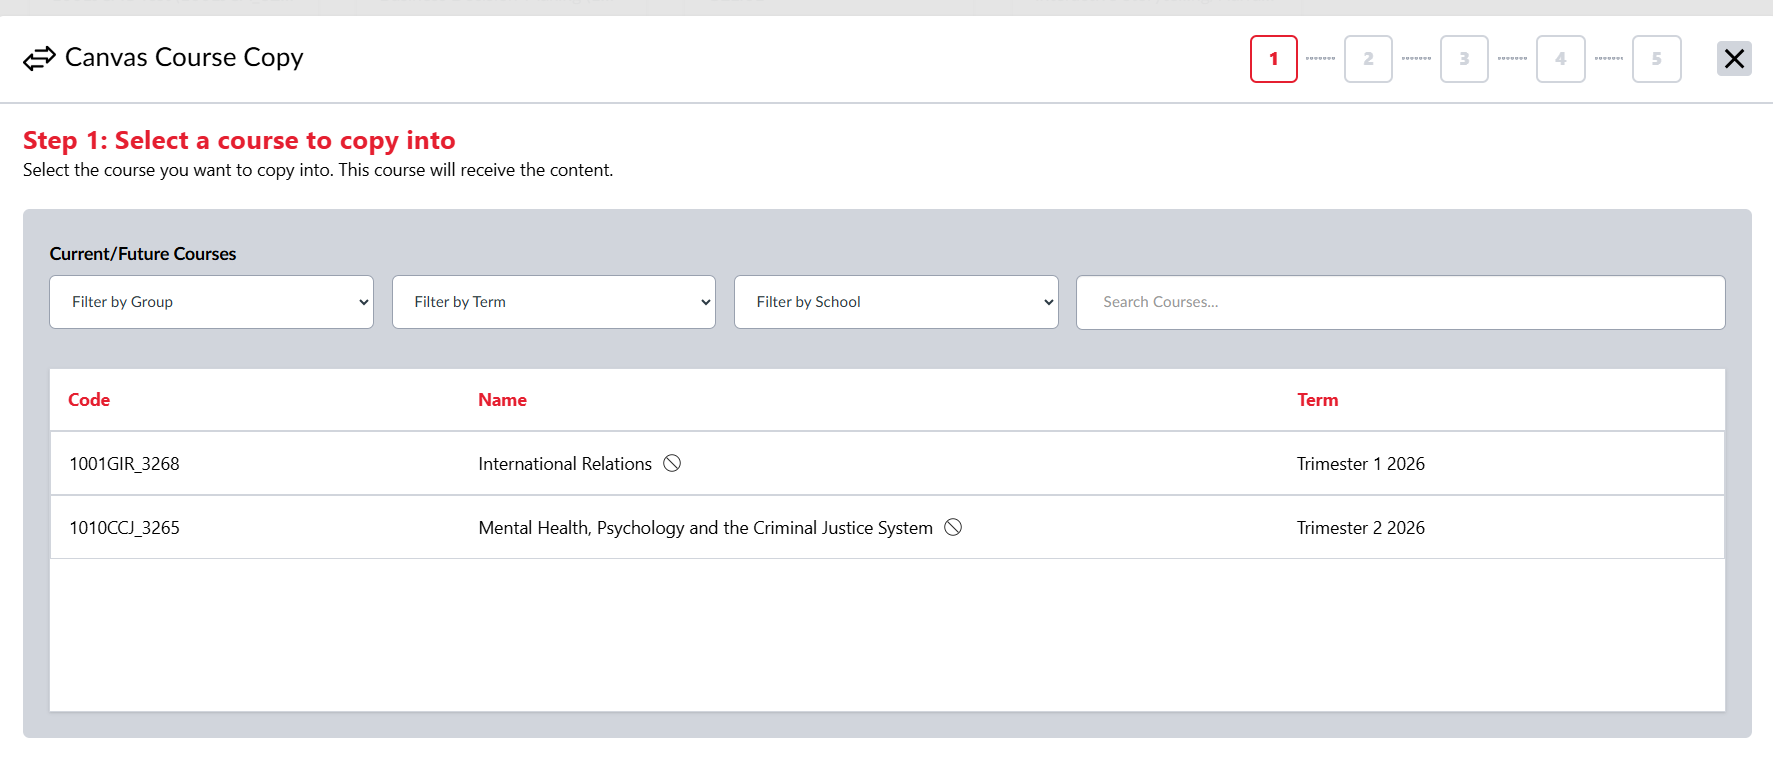Close the Canvas Course Copy dialog
Image resolution: width=1773 pixels, height=763 pixels.
tap(1734, 59)
